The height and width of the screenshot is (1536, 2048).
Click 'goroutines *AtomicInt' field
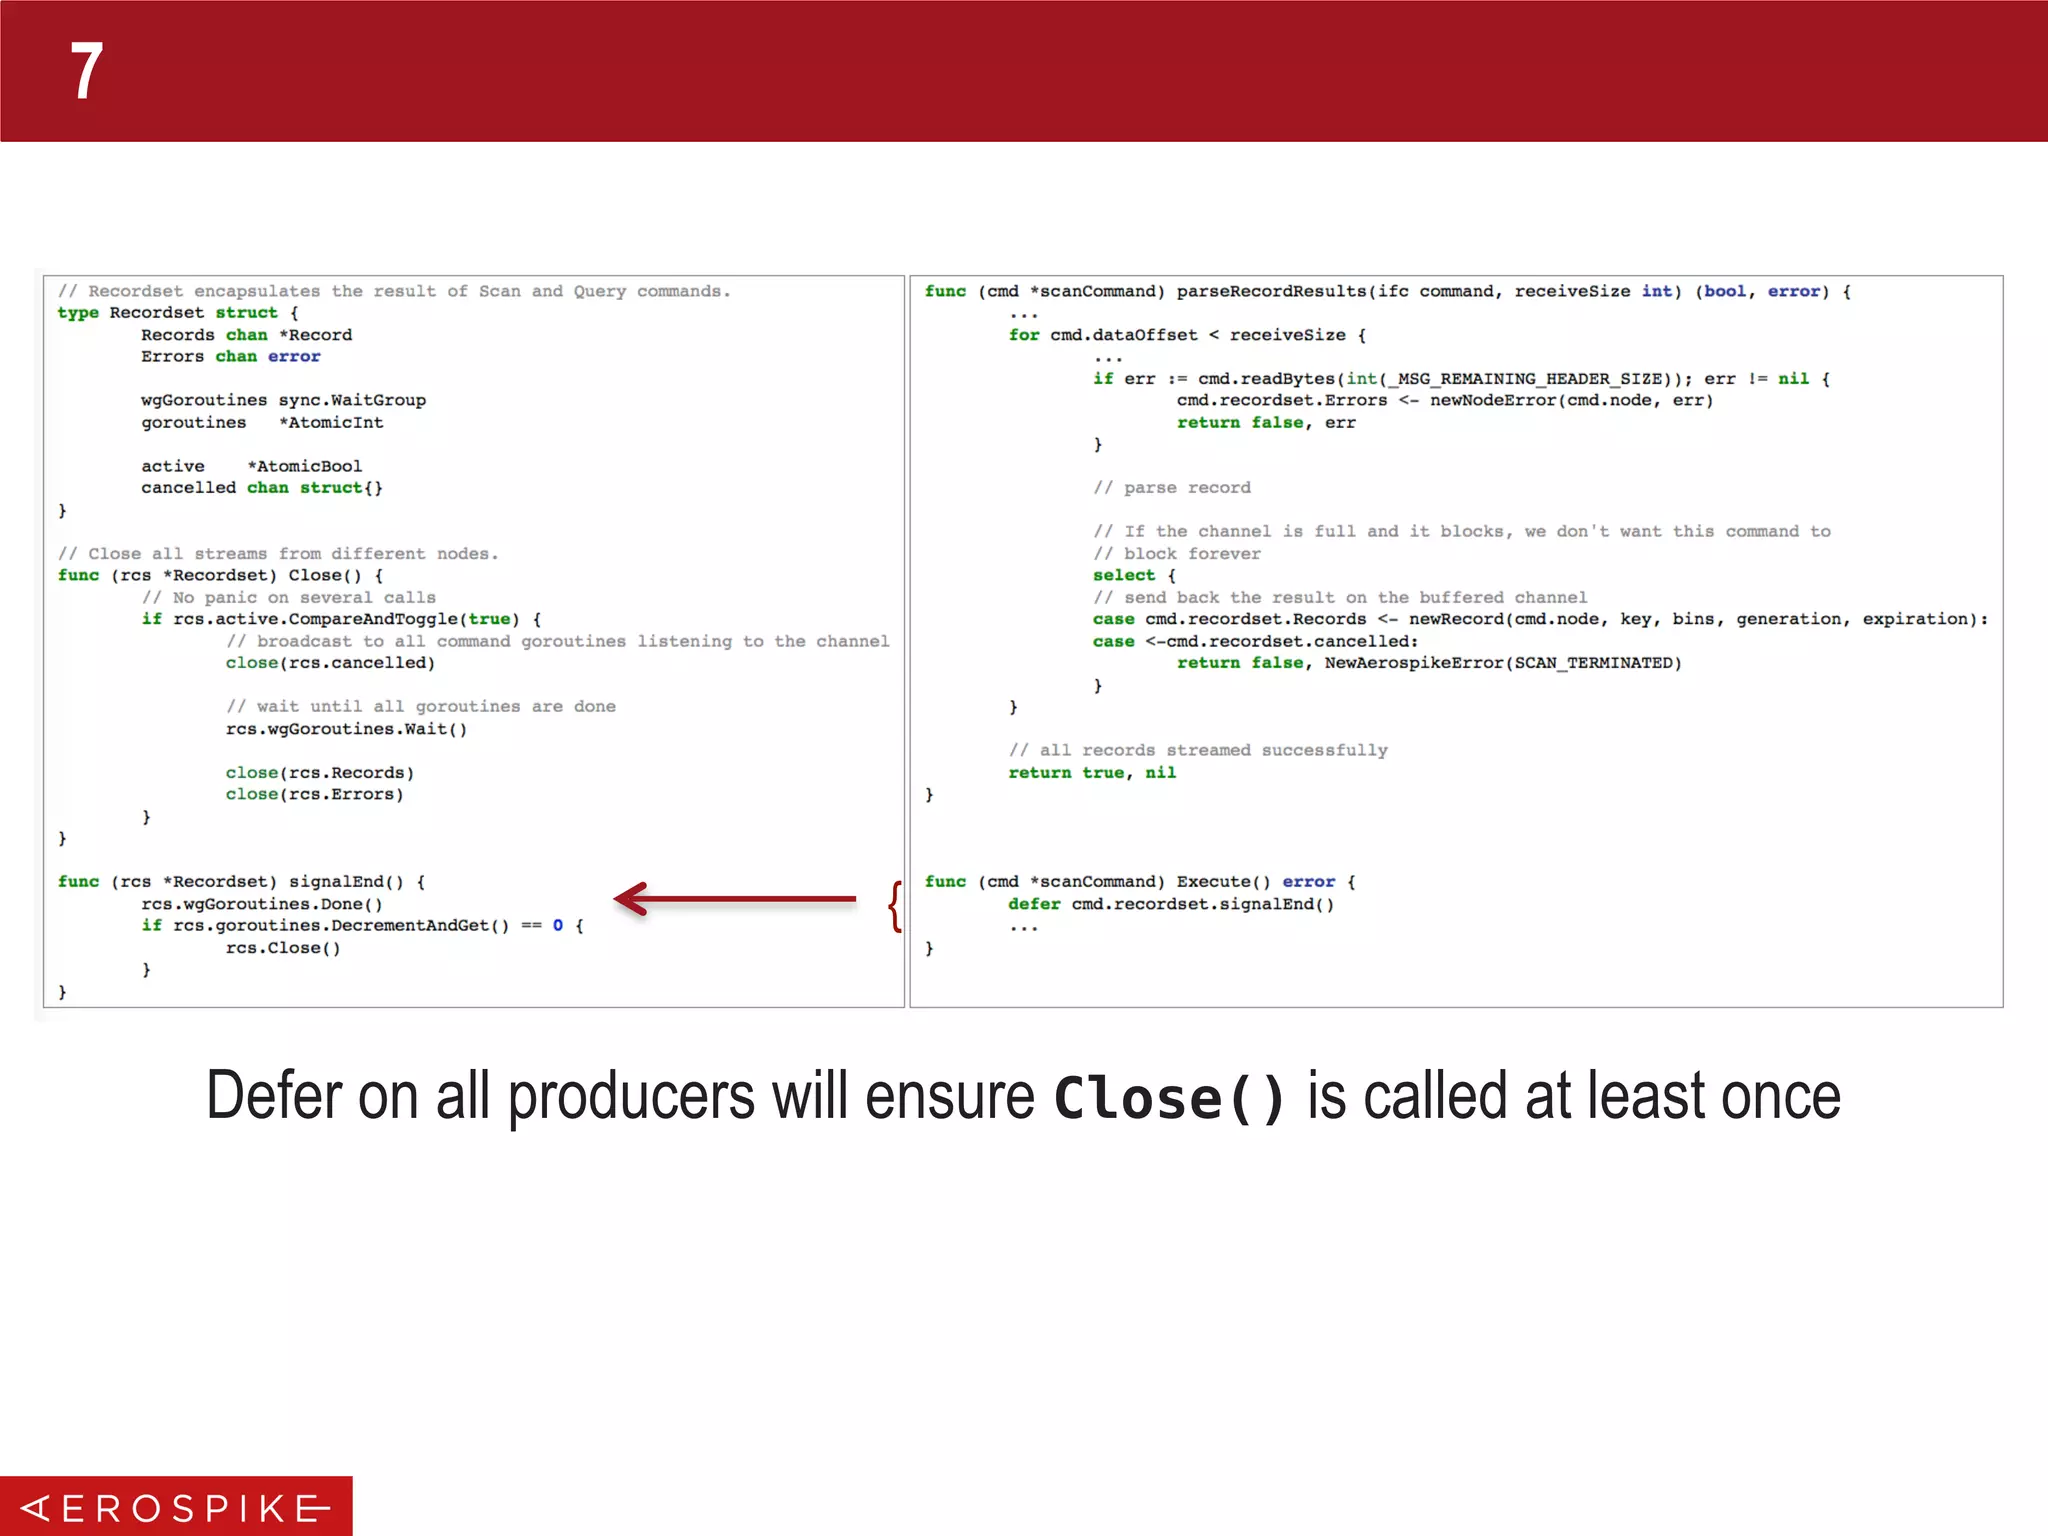click(x=262, y=422)
